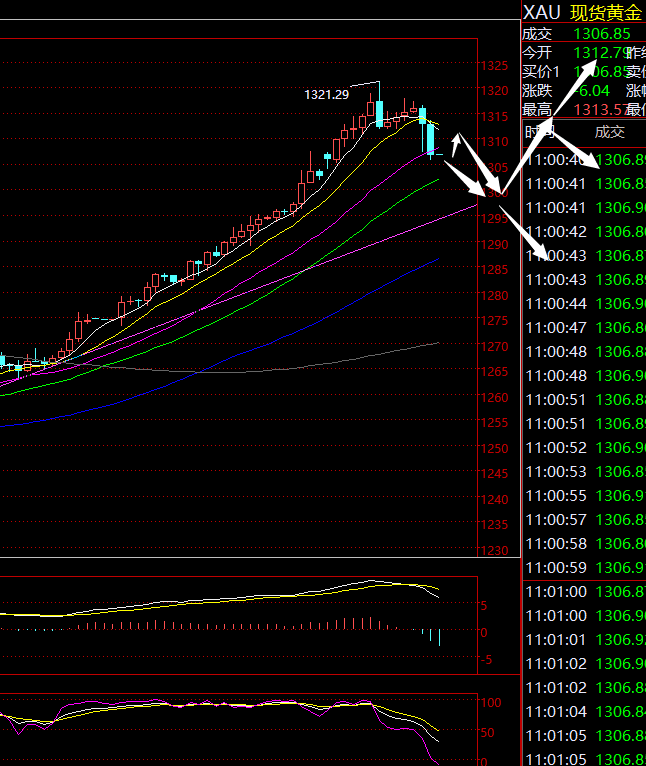The height and width of the screenshot is (766, 646).
Task: Click the 1310 price axis label
Action: [x=494, y=142]
